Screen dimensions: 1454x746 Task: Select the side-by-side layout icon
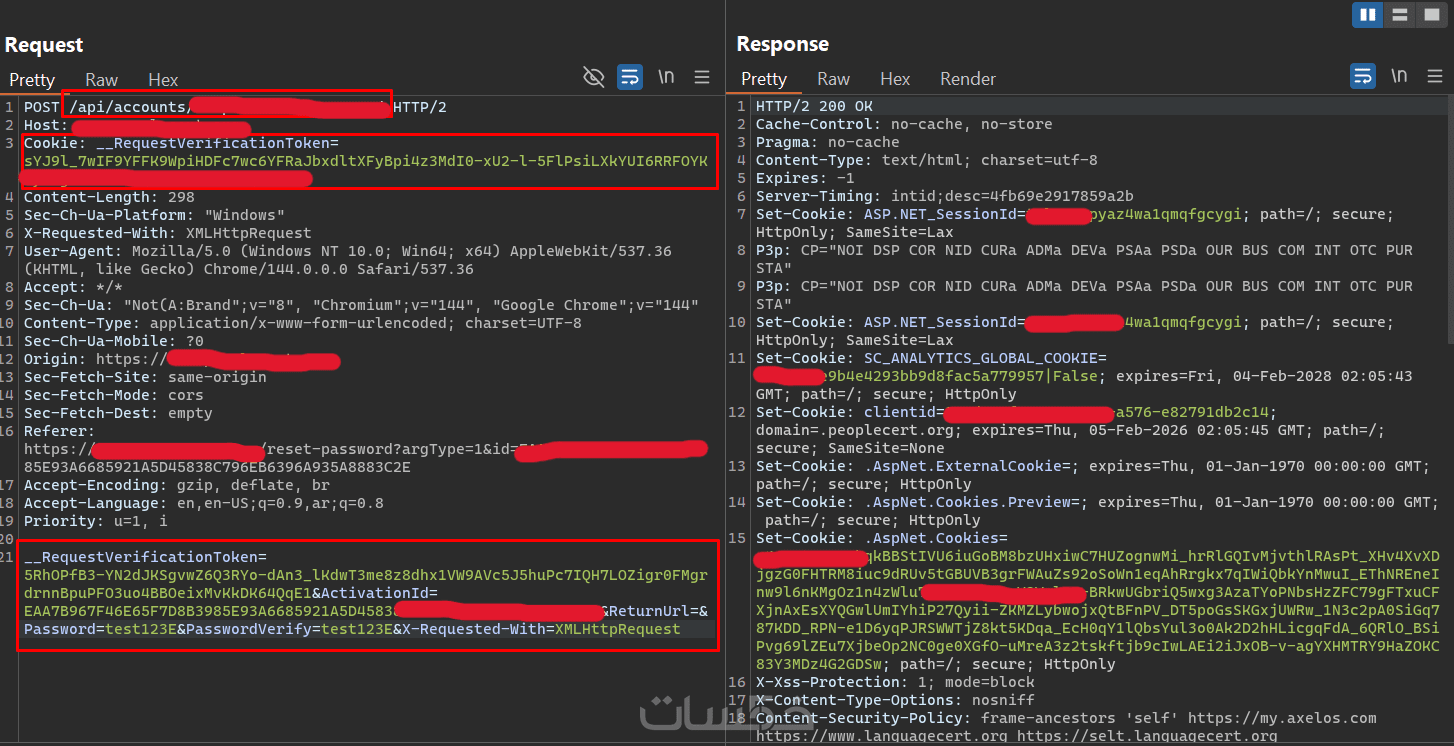point(1367,14)
